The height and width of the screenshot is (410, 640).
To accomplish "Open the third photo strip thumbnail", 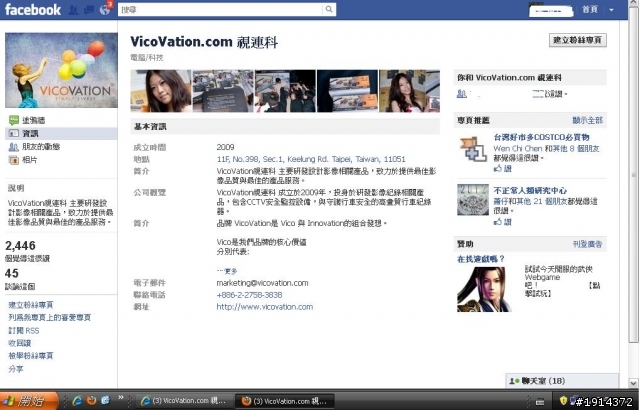I will 285,91.
